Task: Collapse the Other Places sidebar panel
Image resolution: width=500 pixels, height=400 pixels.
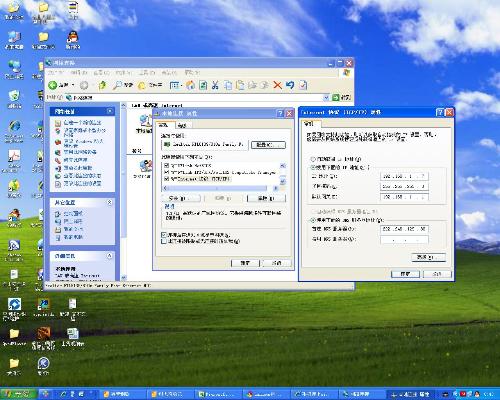Action: 109,202
